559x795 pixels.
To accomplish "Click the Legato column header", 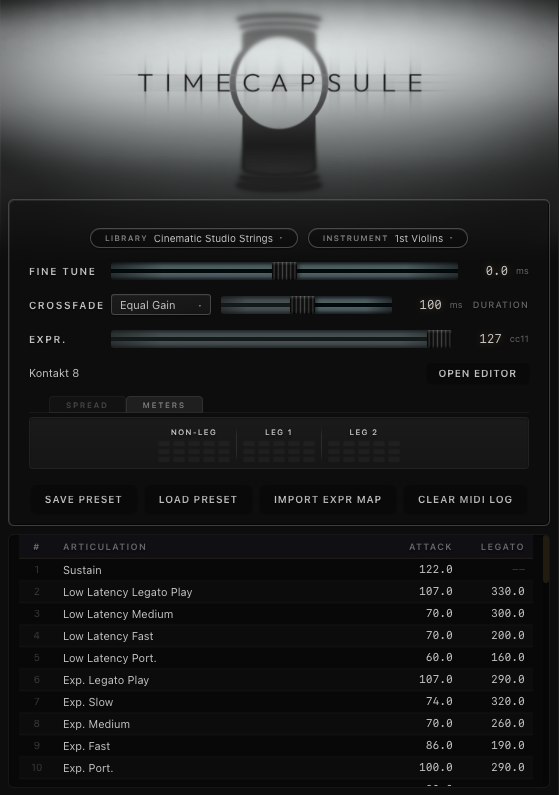I will [502, 547].
